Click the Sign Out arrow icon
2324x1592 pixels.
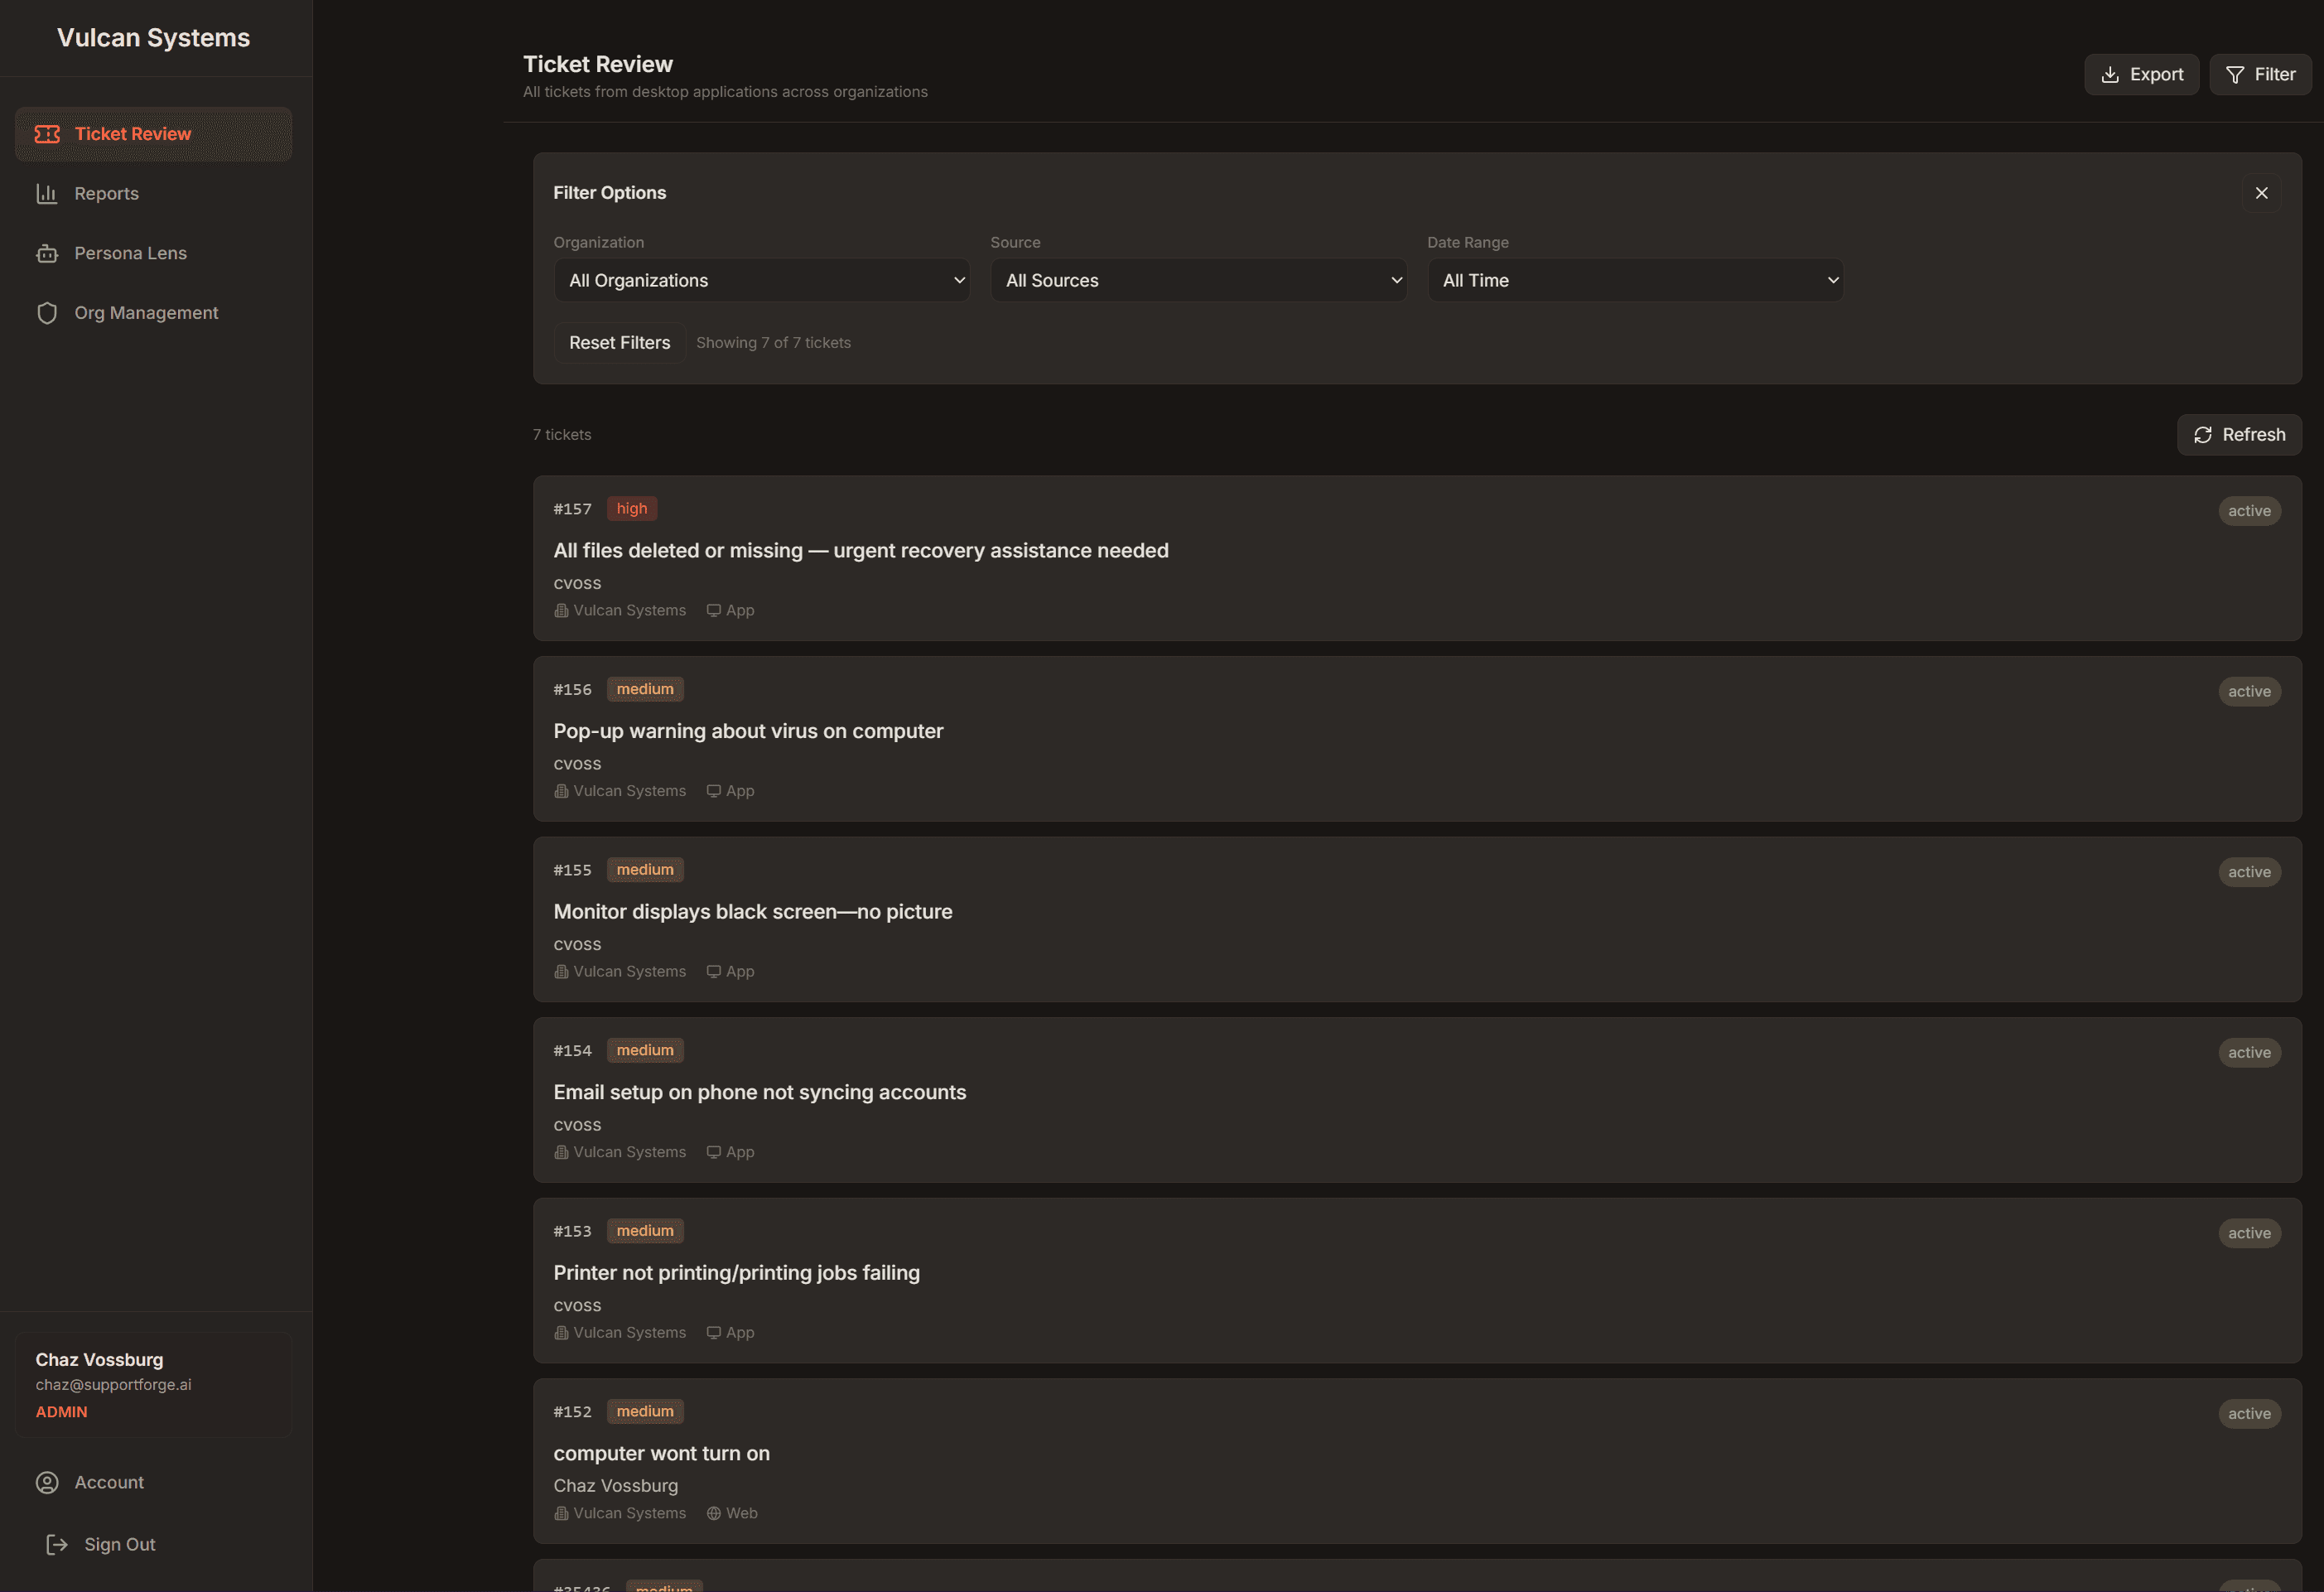57,1543
